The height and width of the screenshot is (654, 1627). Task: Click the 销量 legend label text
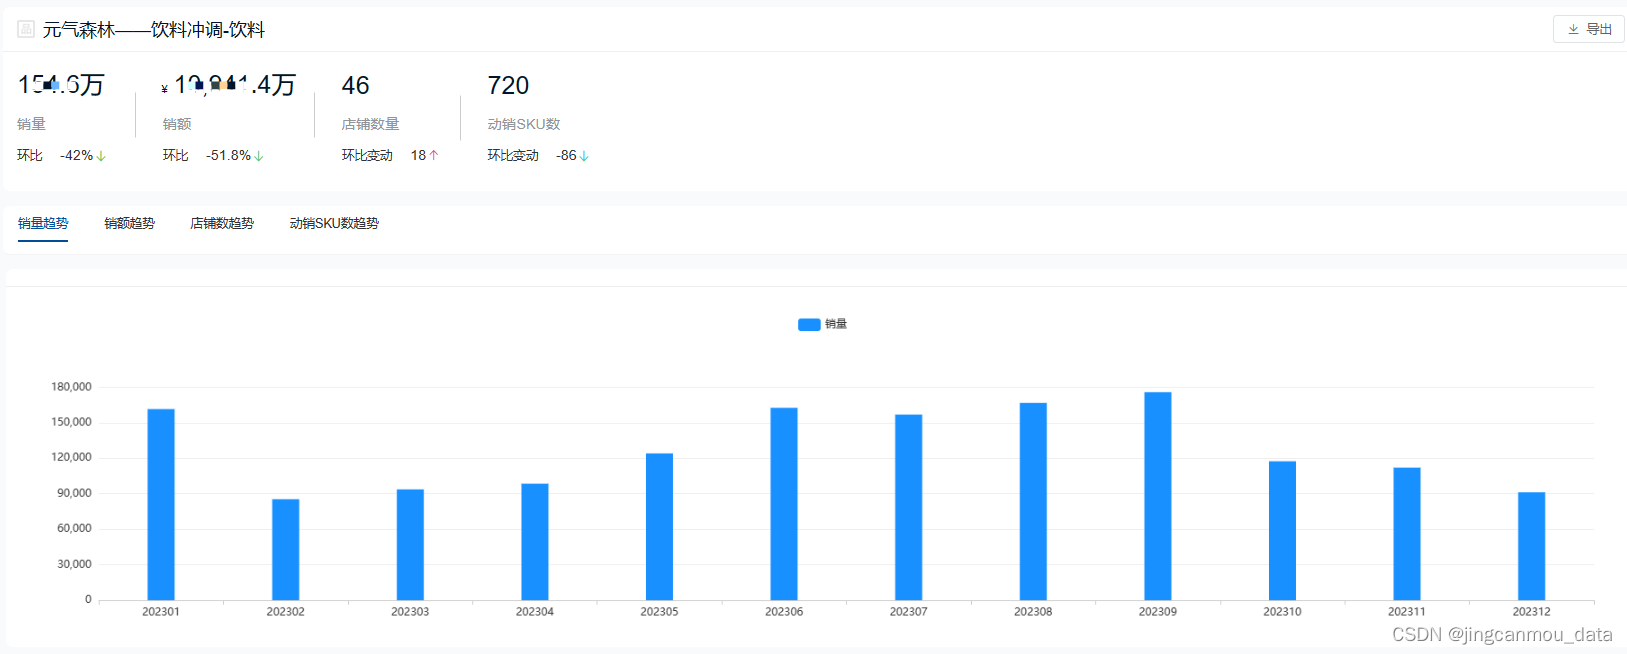point(836,324)
